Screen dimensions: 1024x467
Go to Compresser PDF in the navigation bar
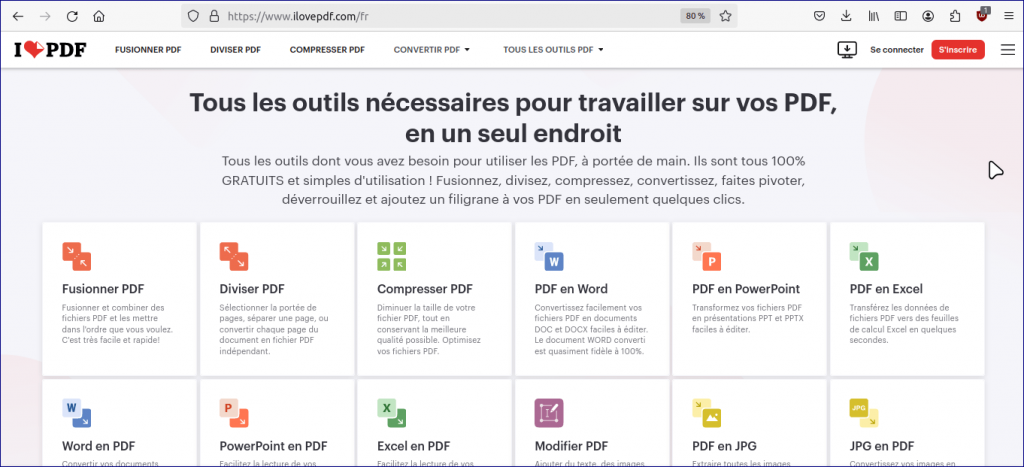327,49
